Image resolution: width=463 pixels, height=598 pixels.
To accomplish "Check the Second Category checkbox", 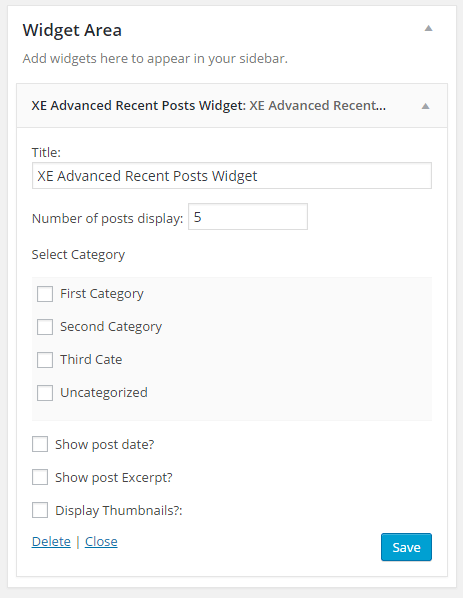I will (x=45, y=327).
